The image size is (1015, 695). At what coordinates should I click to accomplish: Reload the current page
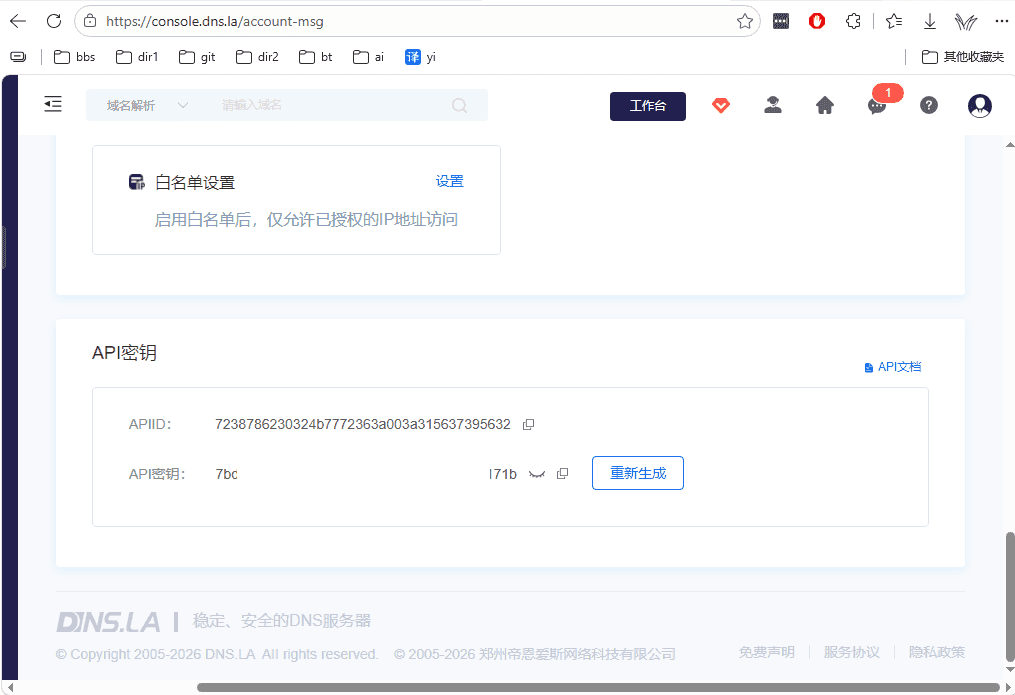54,21
